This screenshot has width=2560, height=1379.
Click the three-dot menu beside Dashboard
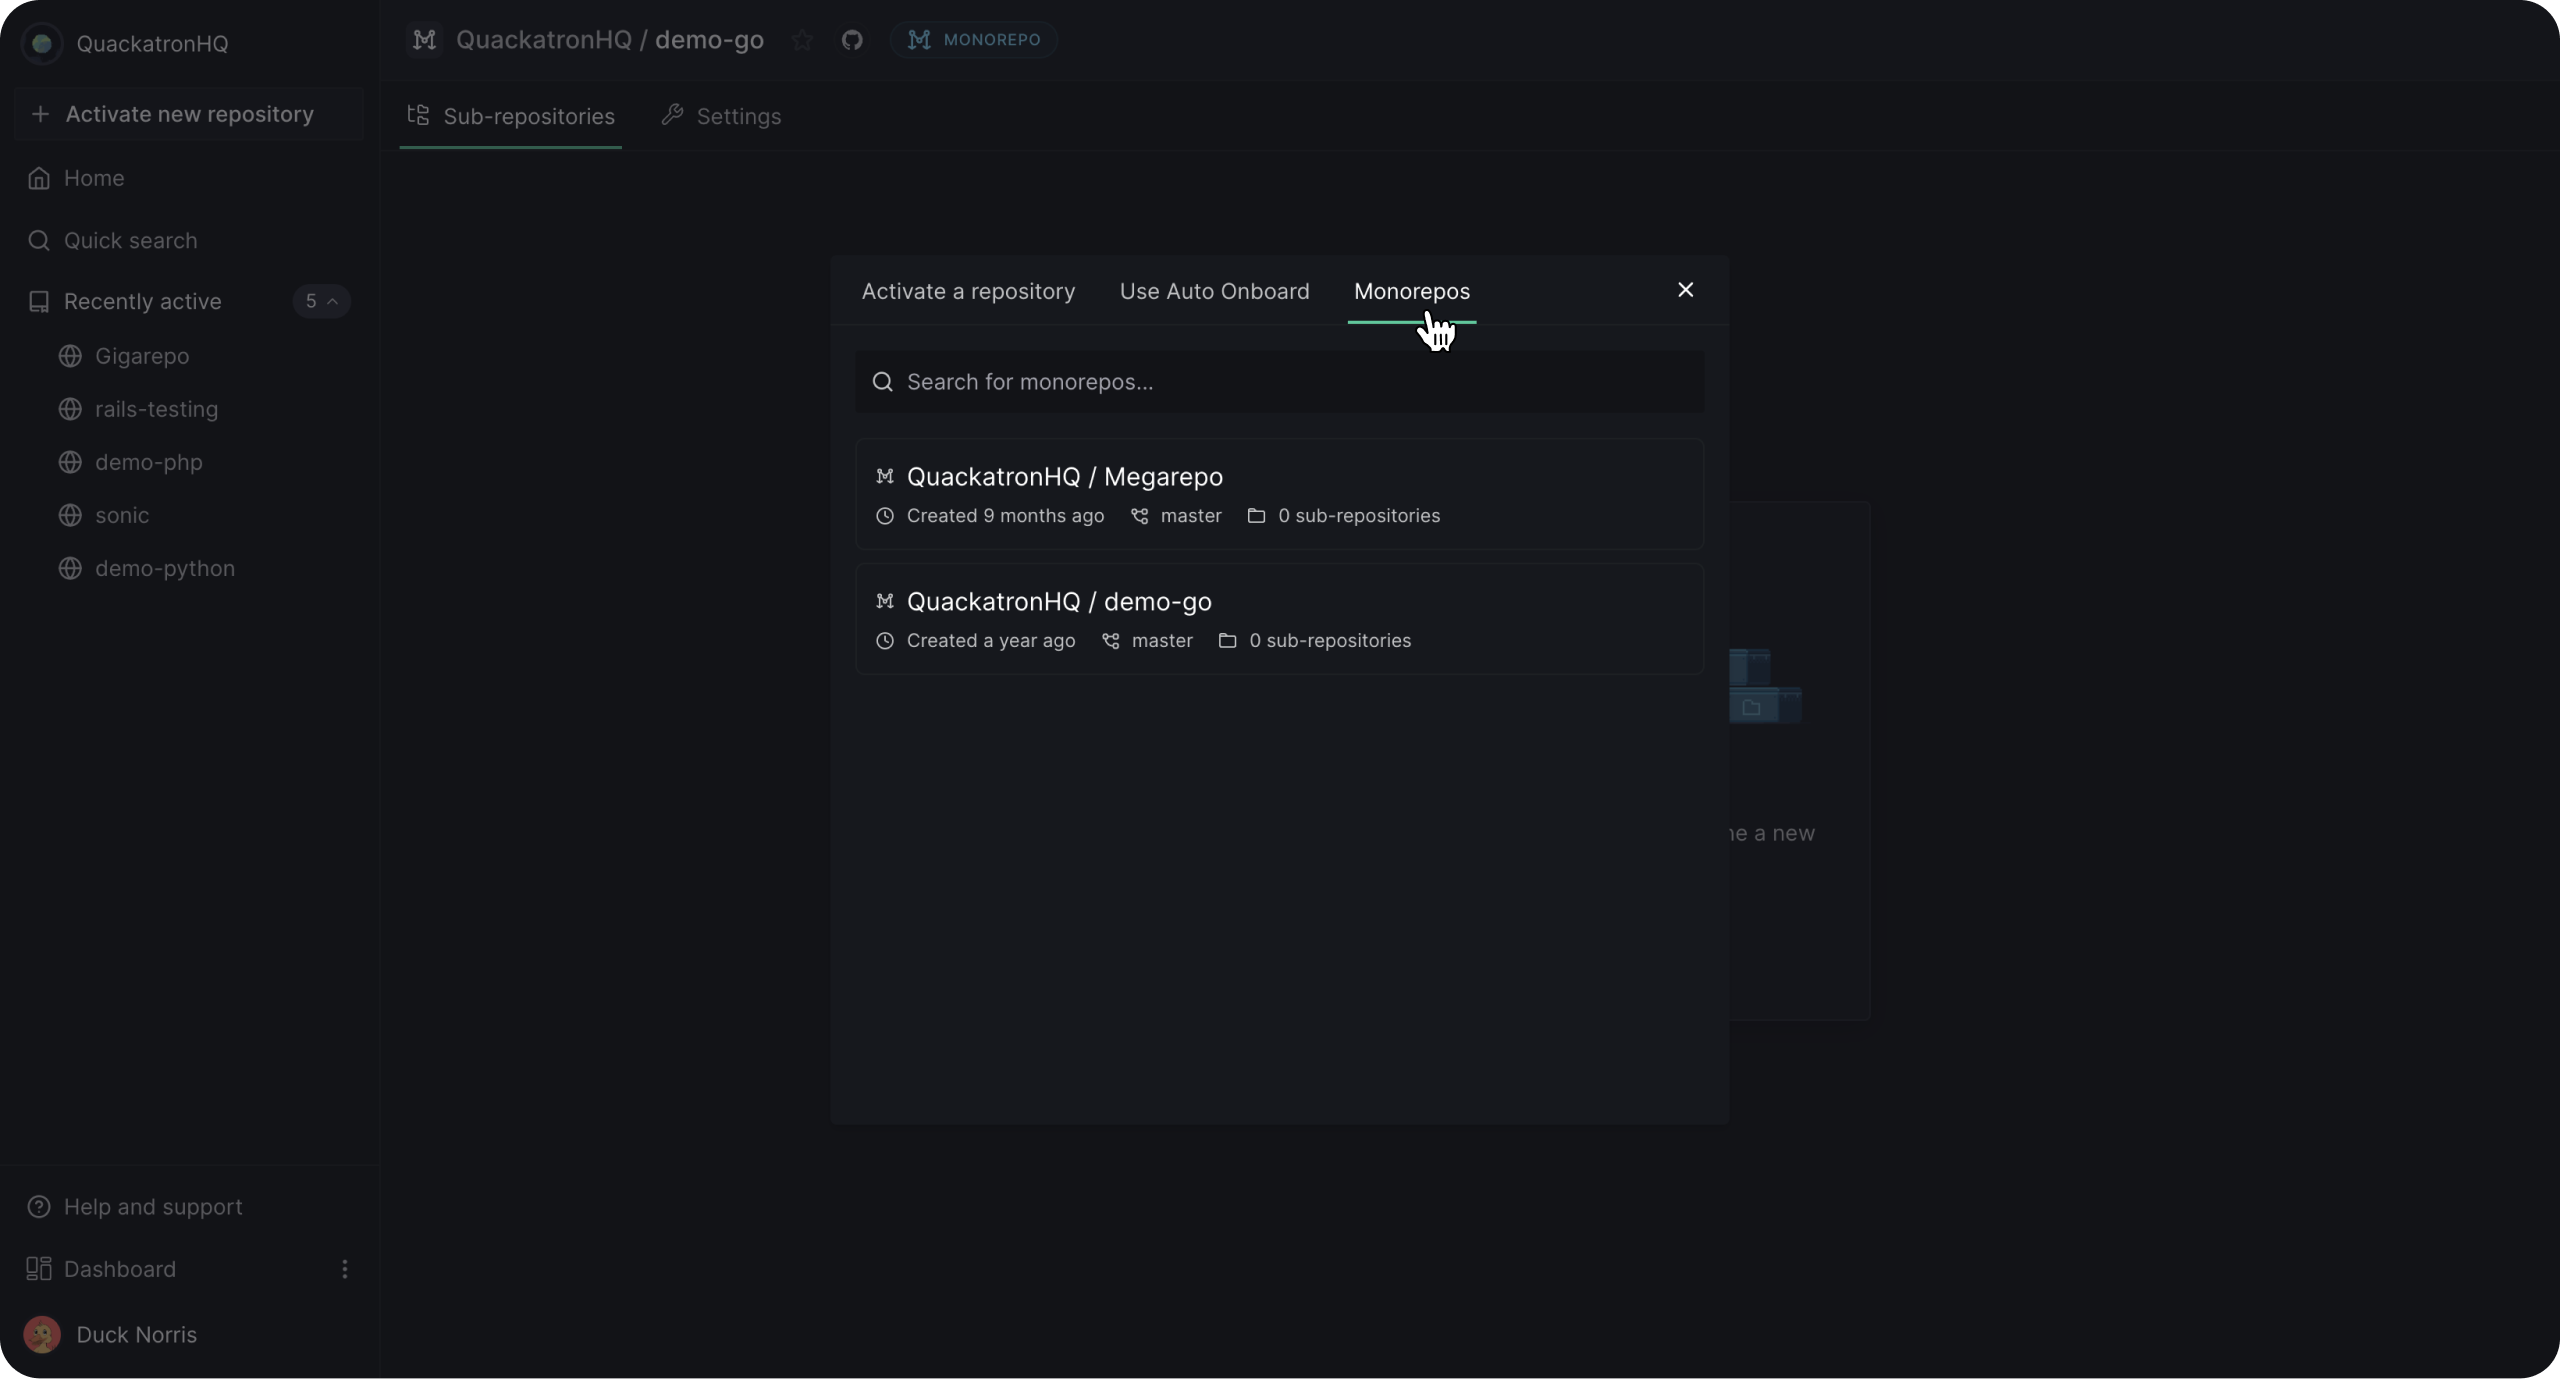(345, 1269)
